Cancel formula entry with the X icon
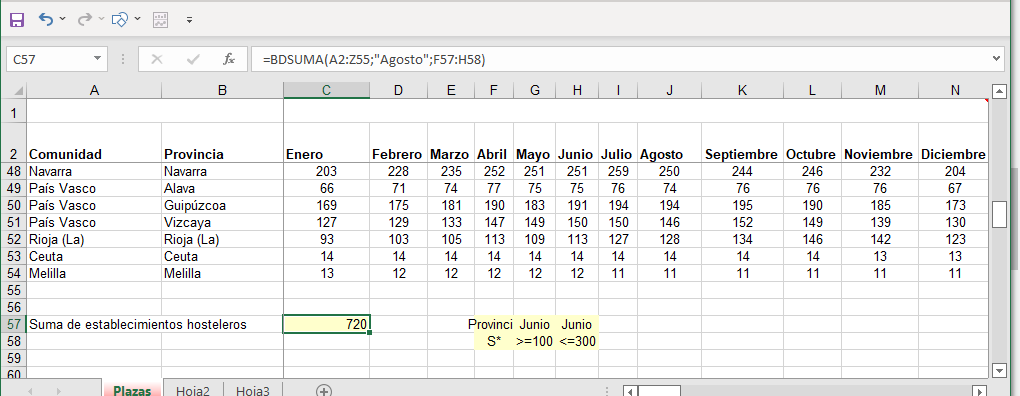Image resolution: width=1020 pixels, height=396 pixels. pos(156,59)
